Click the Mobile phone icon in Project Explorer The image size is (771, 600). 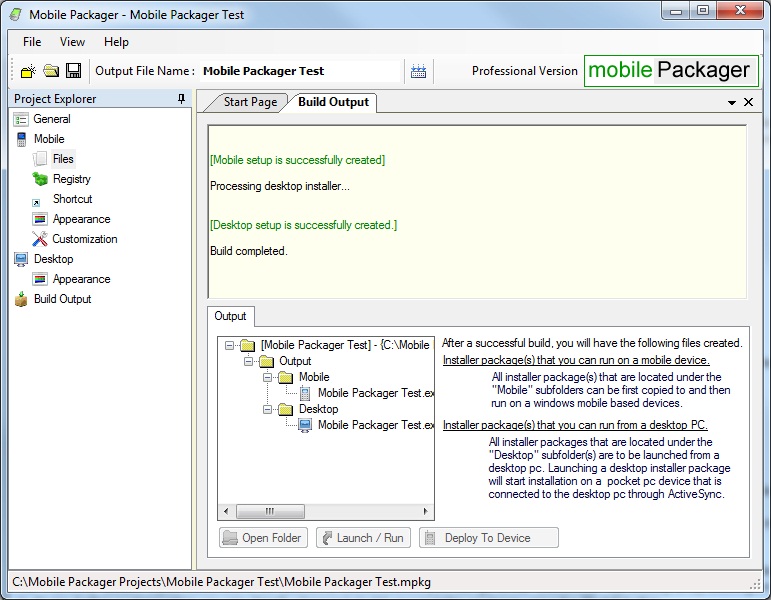[x=21, y=139]
